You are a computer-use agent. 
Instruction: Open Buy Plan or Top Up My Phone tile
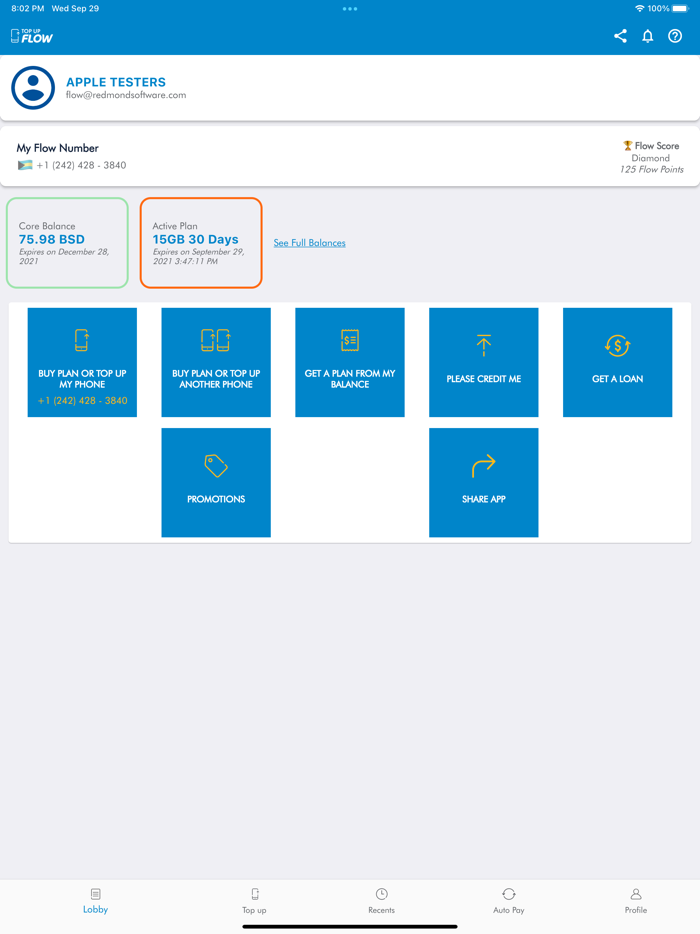(82, 362)
